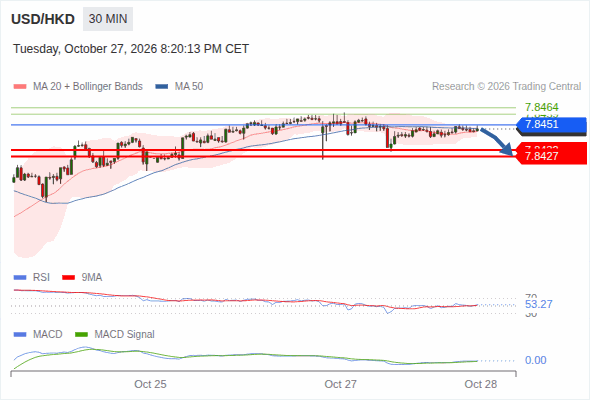The image size is (590, 400).
Task: Click the blue MACD legend swatch
Action: (20, 335)
